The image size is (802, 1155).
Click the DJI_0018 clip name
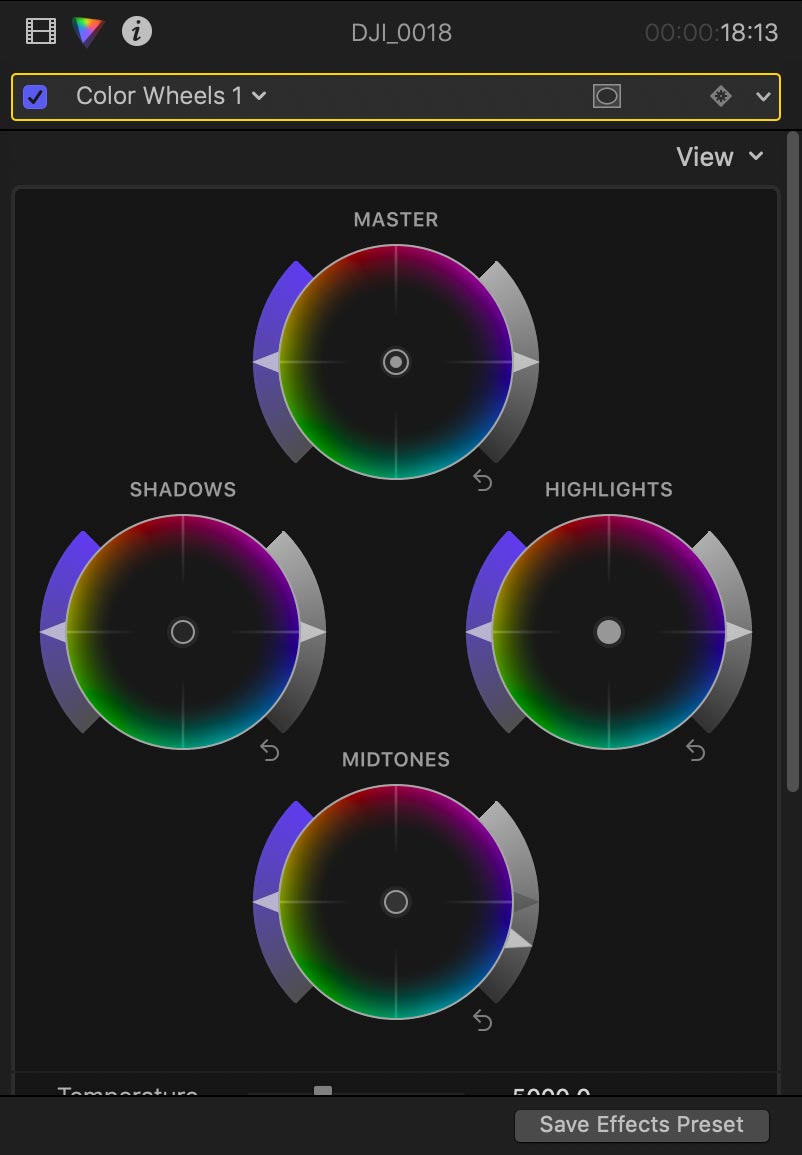pyautogui.click(x=401, y=32)
